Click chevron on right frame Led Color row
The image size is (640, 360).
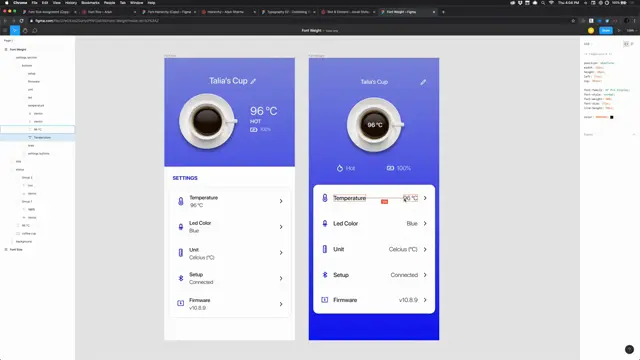[425, 224]
